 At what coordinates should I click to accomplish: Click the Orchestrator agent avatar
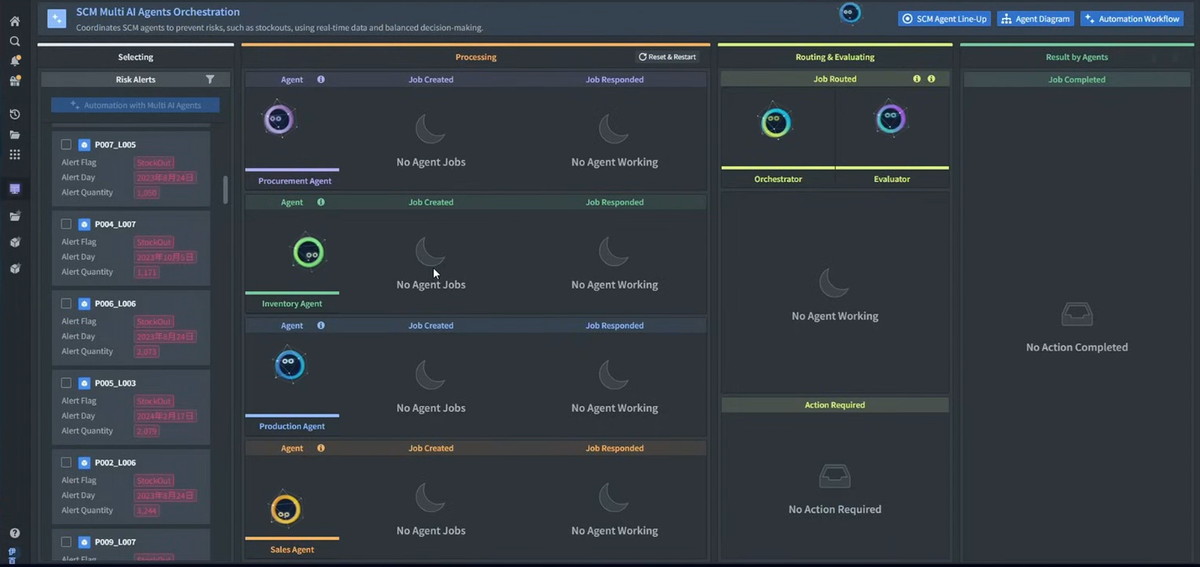point(776,122)
